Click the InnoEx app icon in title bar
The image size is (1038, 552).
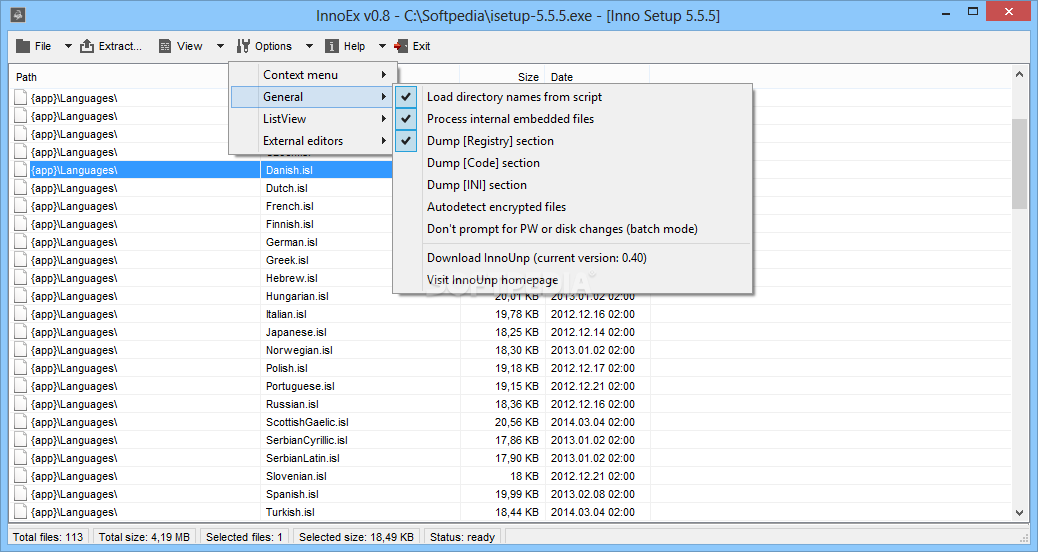19,14
